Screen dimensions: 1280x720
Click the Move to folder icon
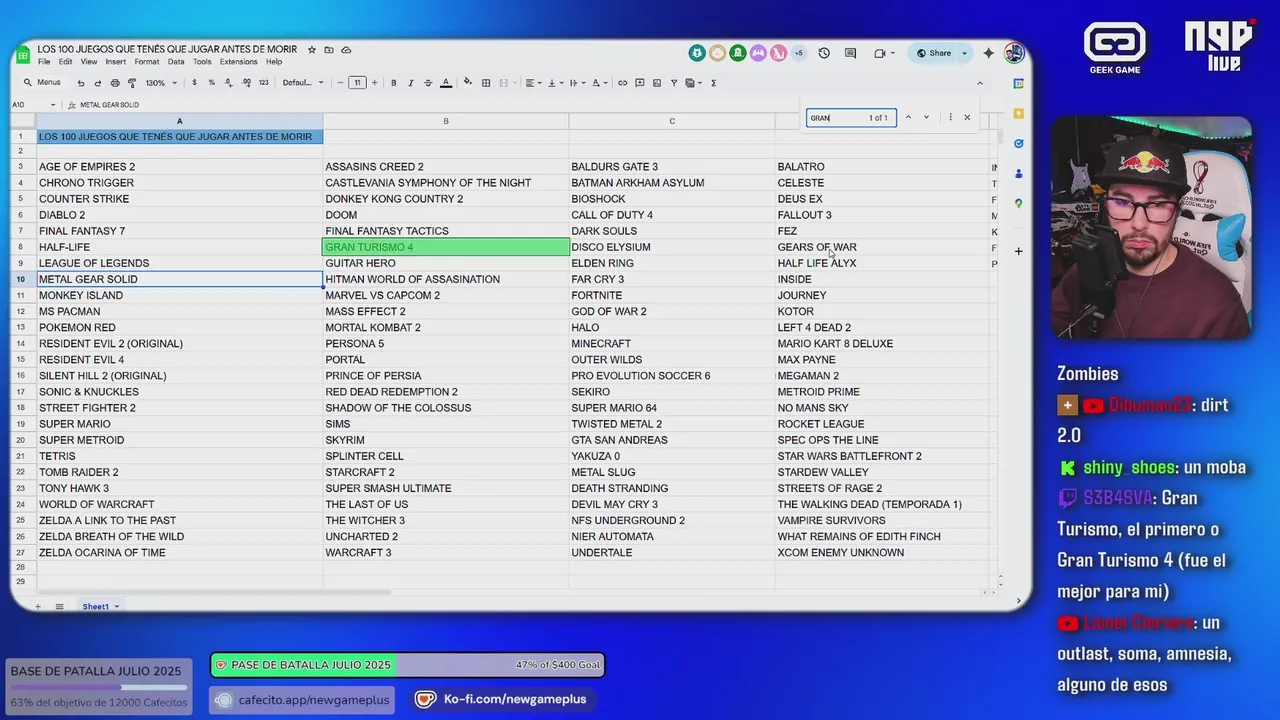(x=329, y=49)
